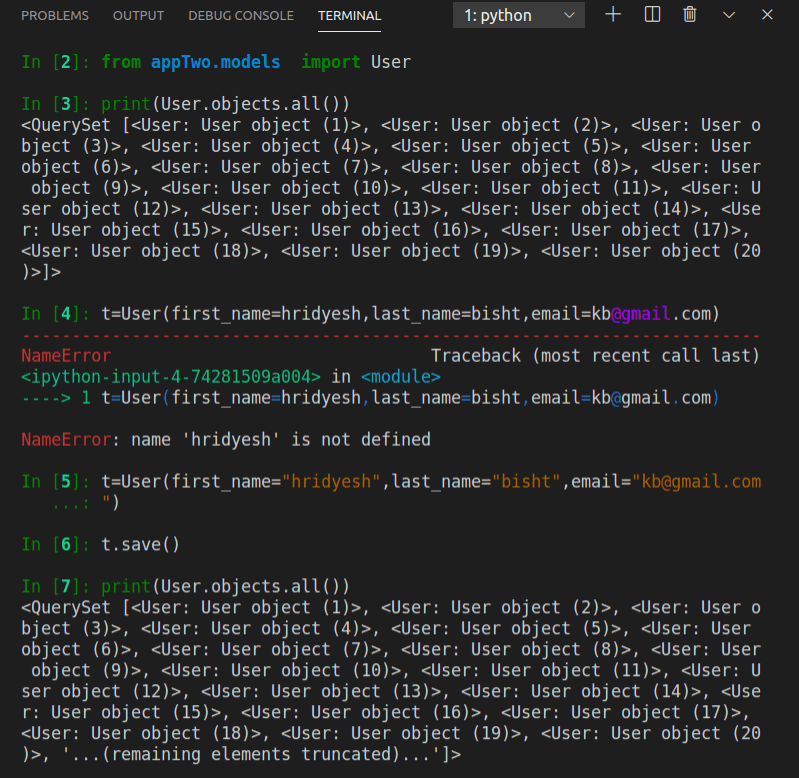Select the TERMINAL tab

pyautogui.click(x=349, y=16)
